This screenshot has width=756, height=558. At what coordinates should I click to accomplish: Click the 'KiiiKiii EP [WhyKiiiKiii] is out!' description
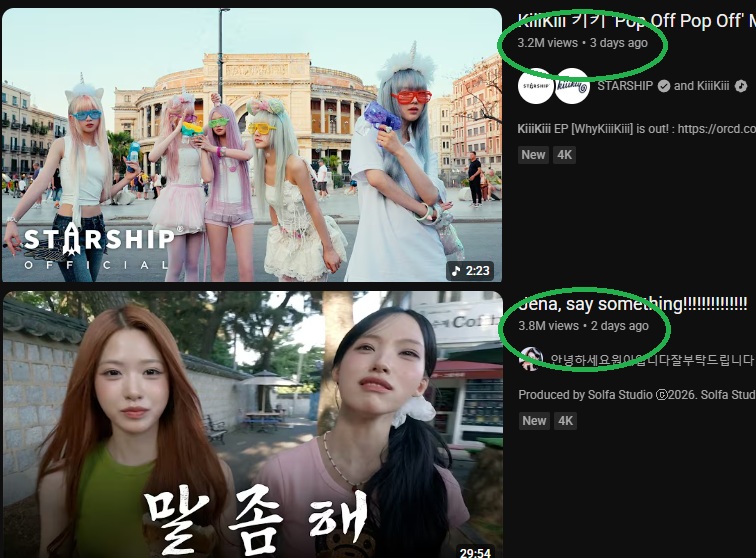click(x=636, y=129)
